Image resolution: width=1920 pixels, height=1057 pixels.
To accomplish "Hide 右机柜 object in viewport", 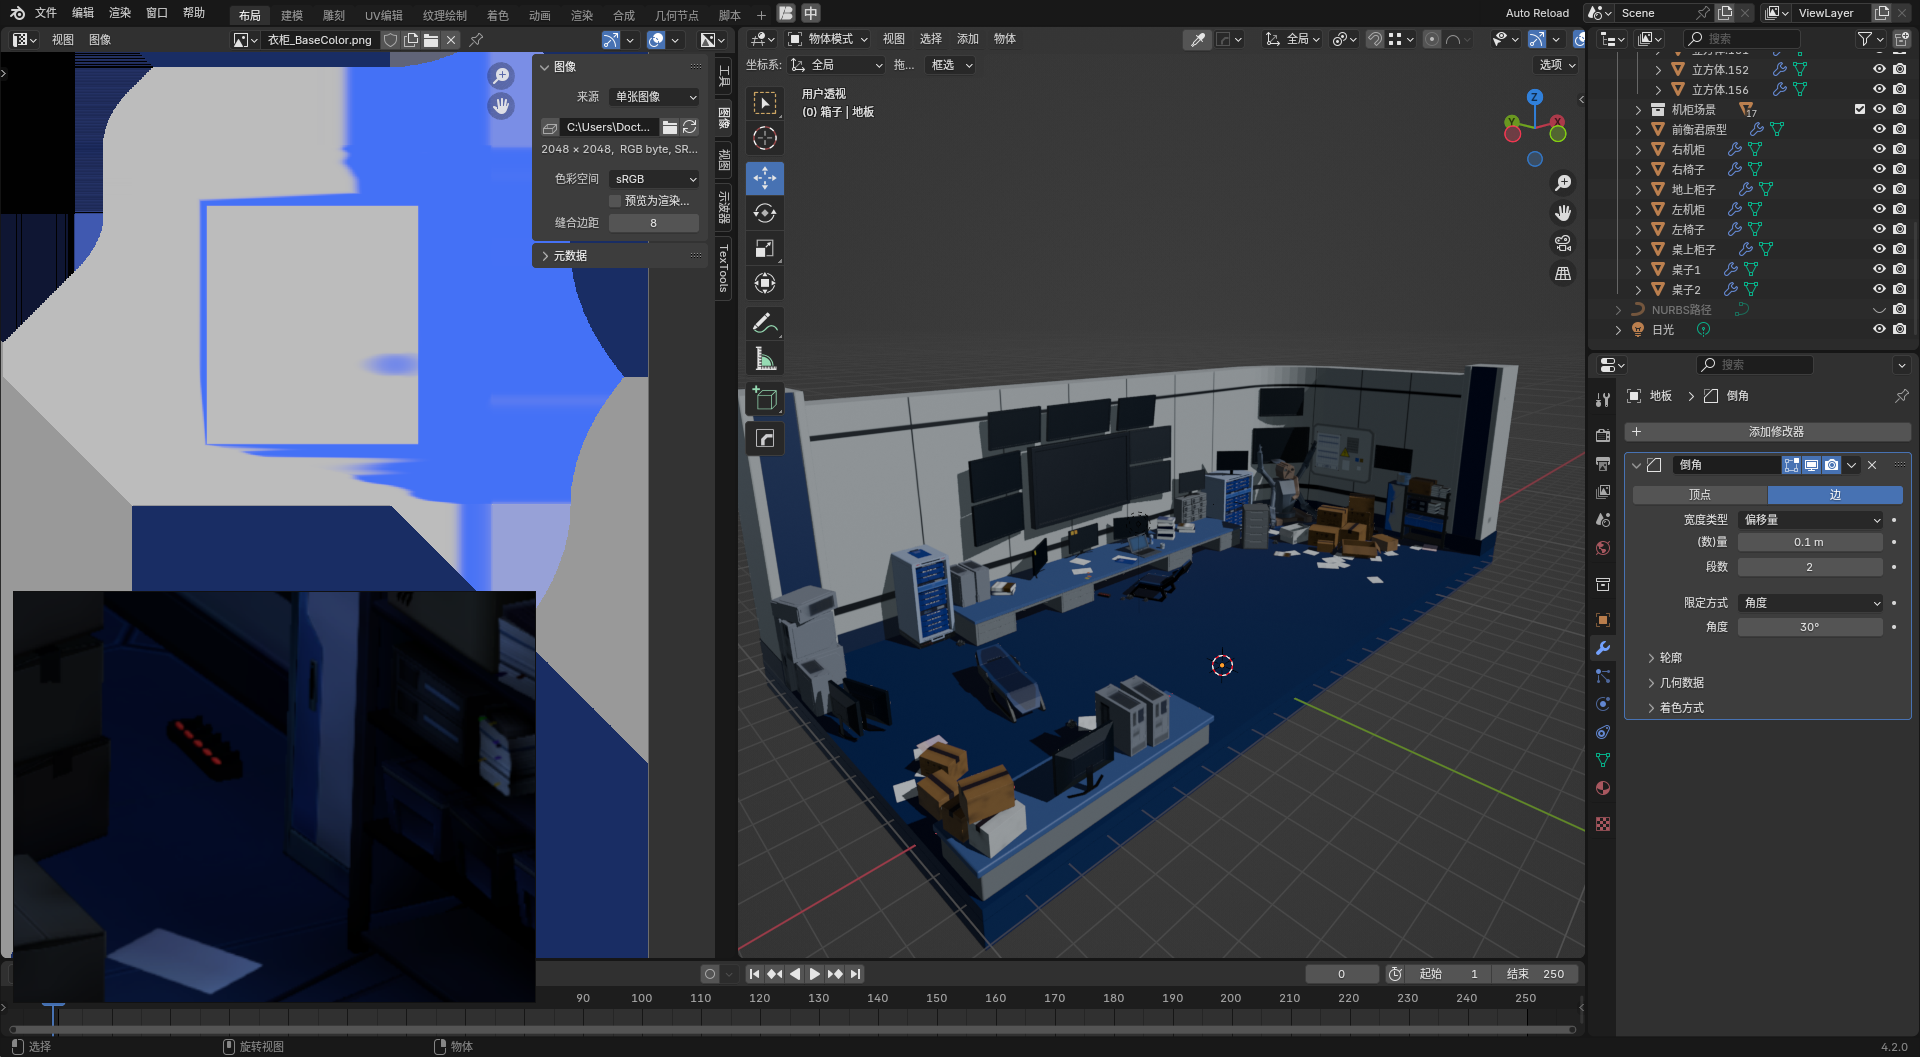I will tap(1879, 149).
